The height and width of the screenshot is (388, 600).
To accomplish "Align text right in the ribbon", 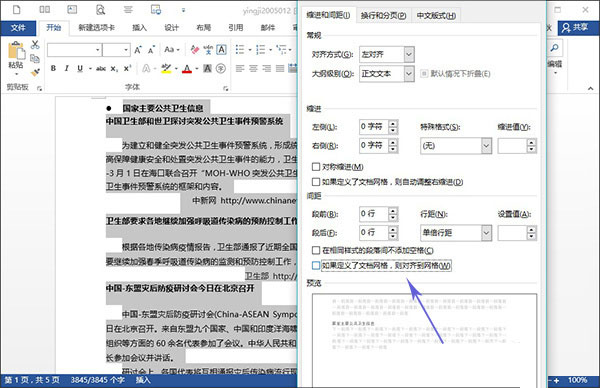I will click(x=267, y=68).
